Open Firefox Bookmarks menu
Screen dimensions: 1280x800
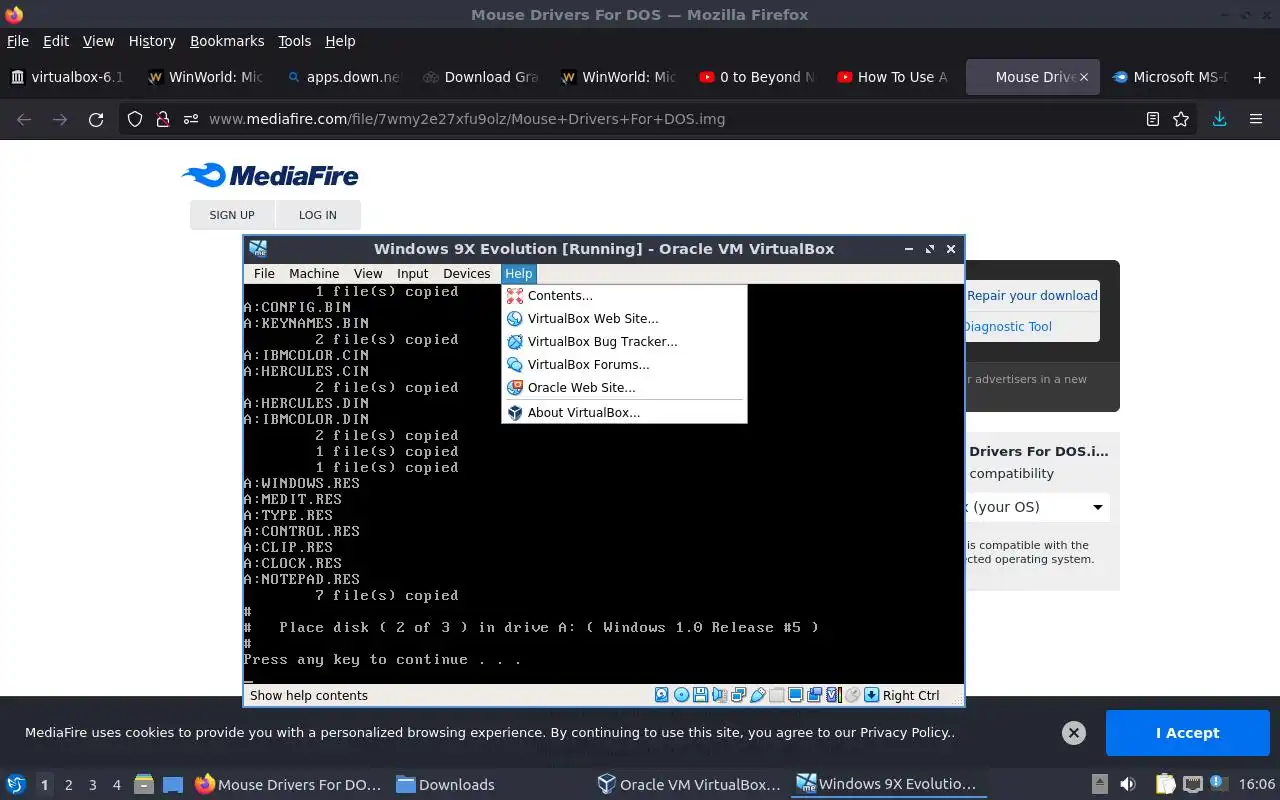[227, 41]
